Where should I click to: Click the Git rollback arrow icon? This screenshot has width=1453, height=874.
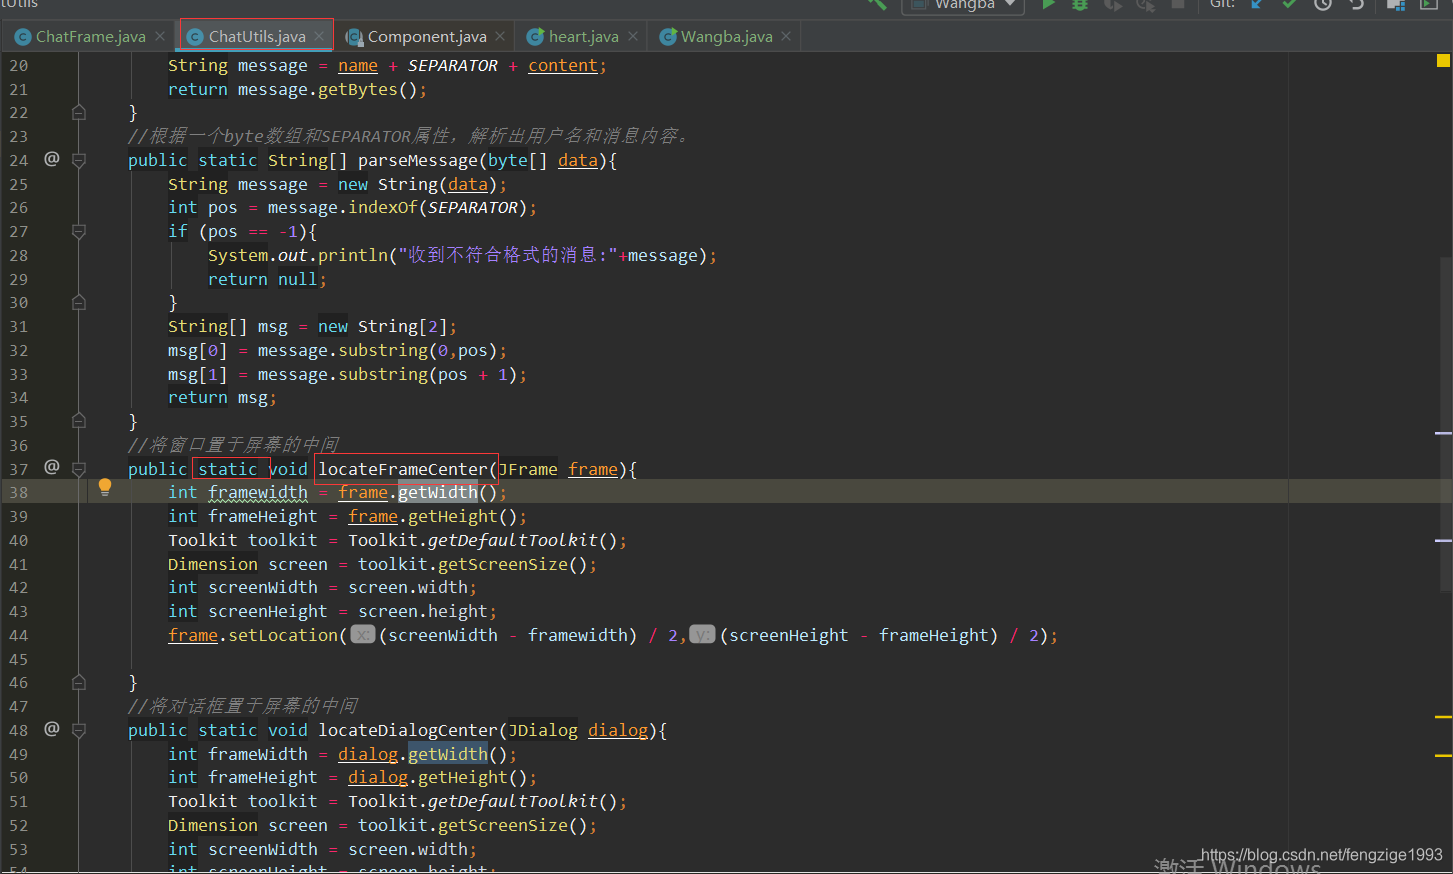click(1357, 4)
